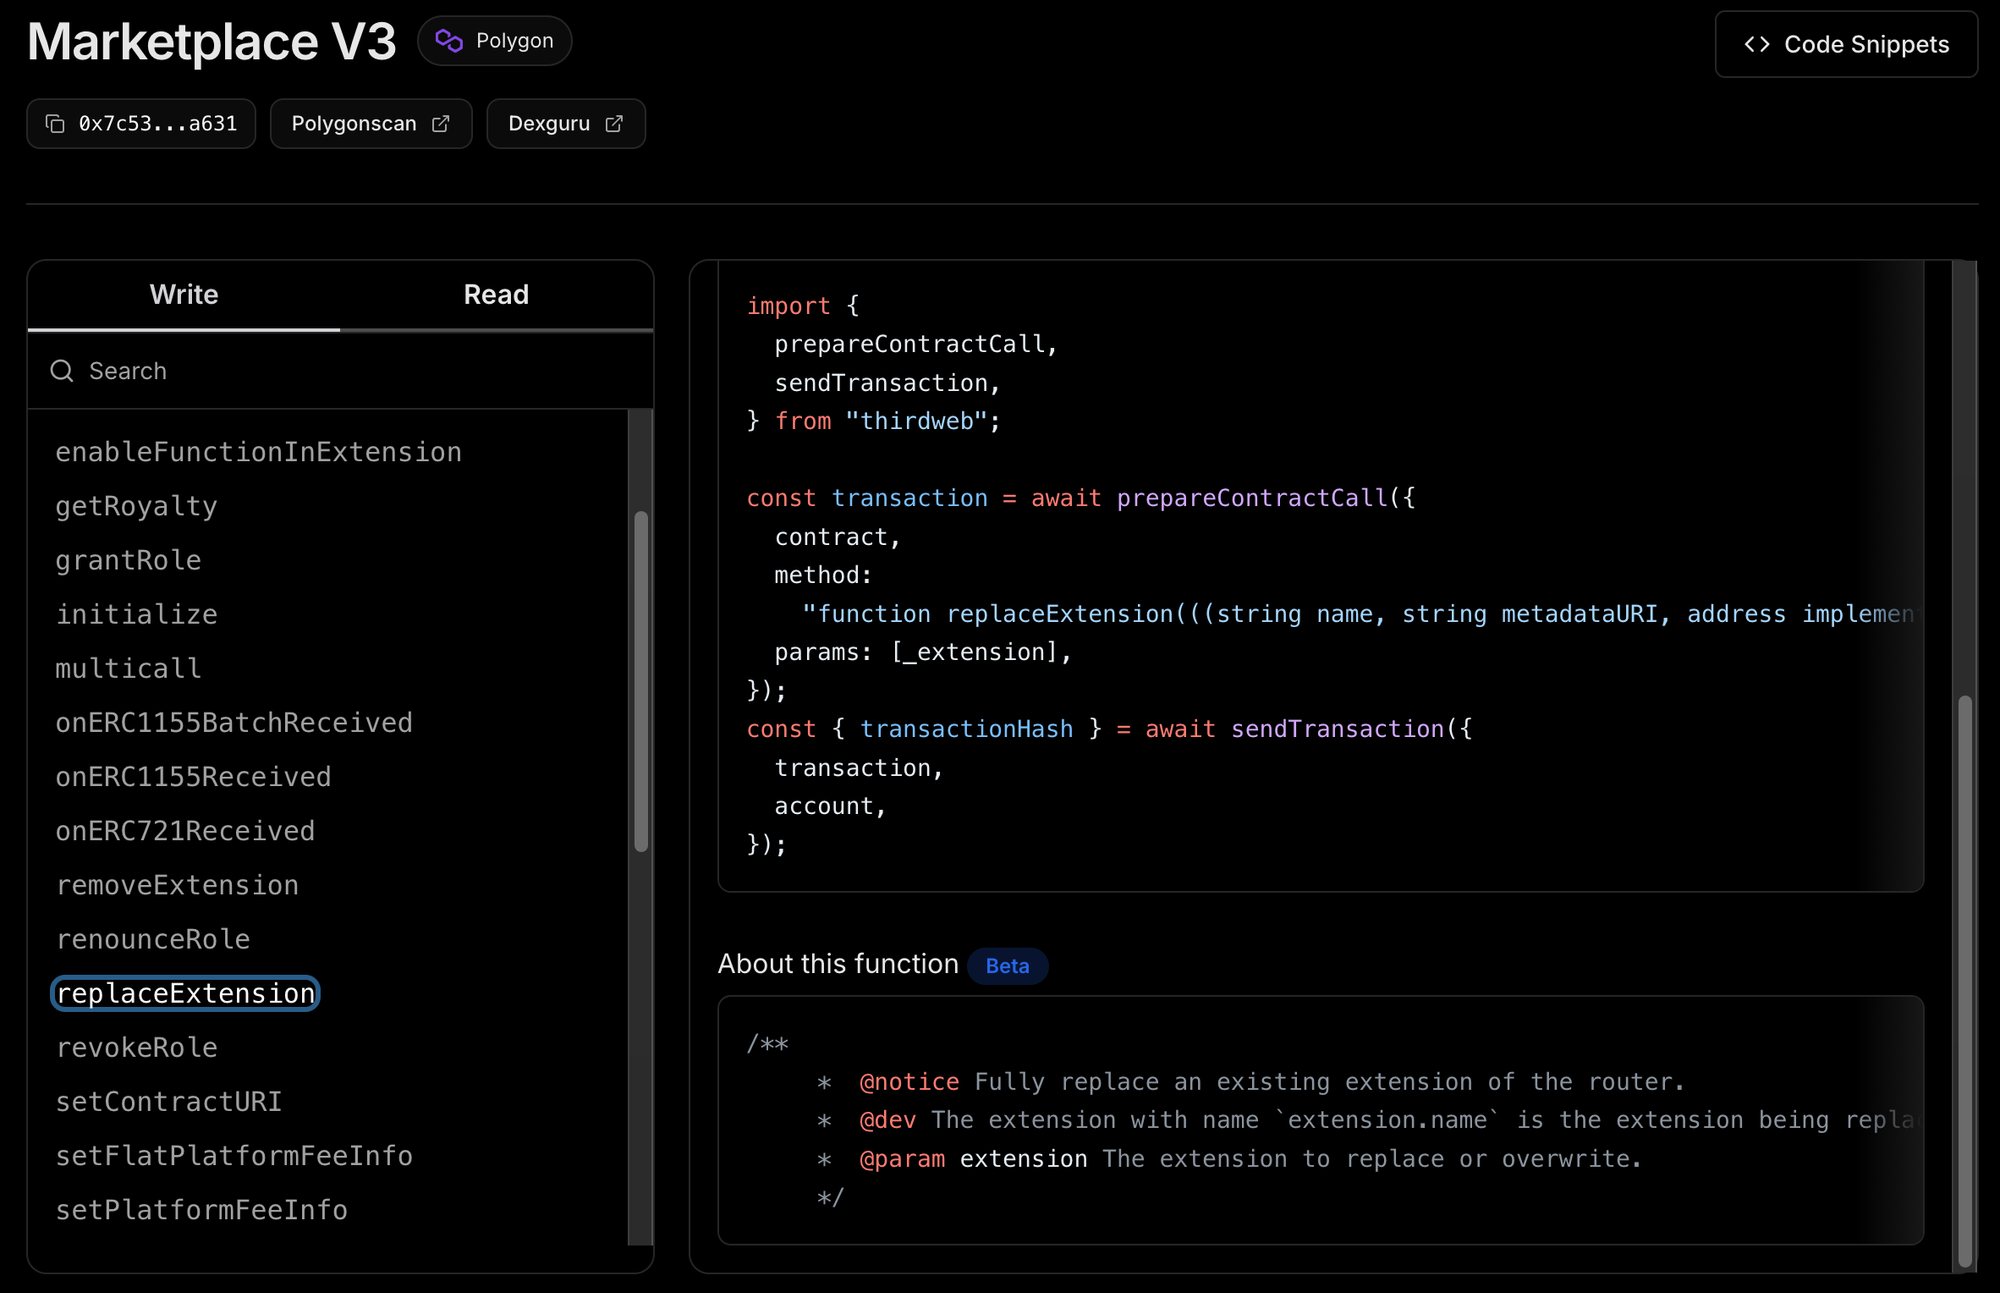Screen dimensions: 2000x1293
Task: Click external link icon on Polygonscan
Action: pos(441,124)
